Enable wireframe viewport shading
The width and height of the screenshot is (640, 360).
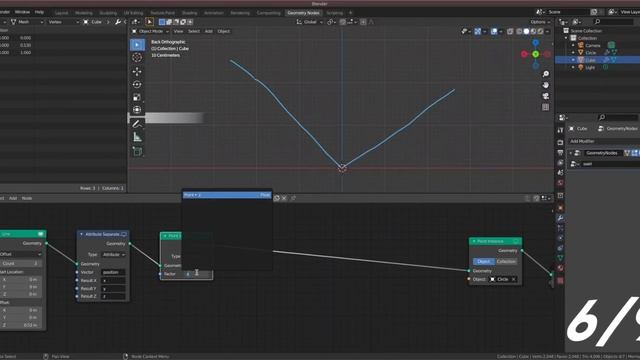coord(519,31)
